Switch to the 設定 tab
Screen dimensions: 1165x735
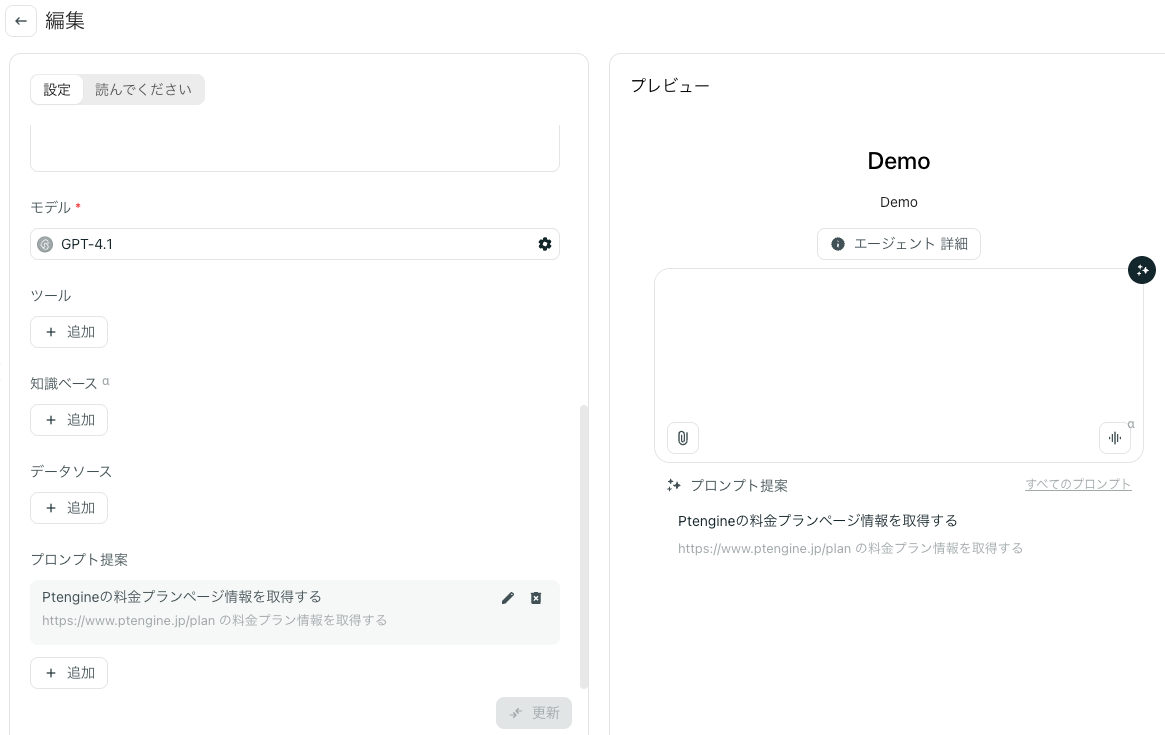pyautogui.click(x=57, y=90)
